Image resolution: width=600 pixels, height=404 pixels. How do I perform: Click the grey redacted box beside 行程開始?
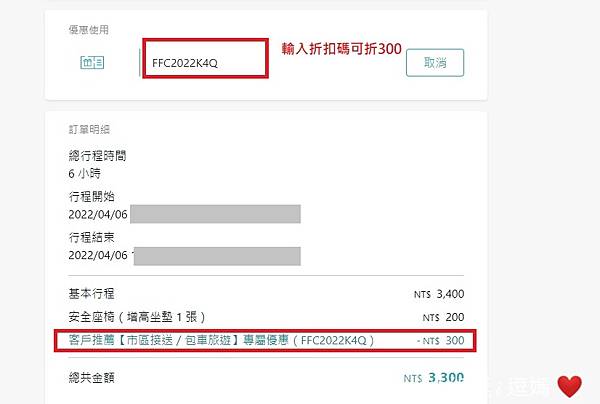click(215, 214)
